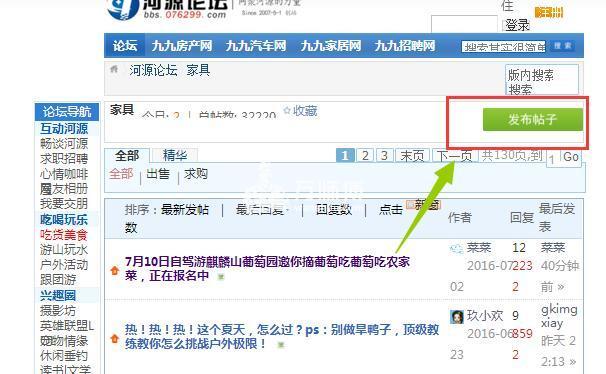Screen dimensions: 606x374
Task: Click the 登录 button
Action: point(517,26)
